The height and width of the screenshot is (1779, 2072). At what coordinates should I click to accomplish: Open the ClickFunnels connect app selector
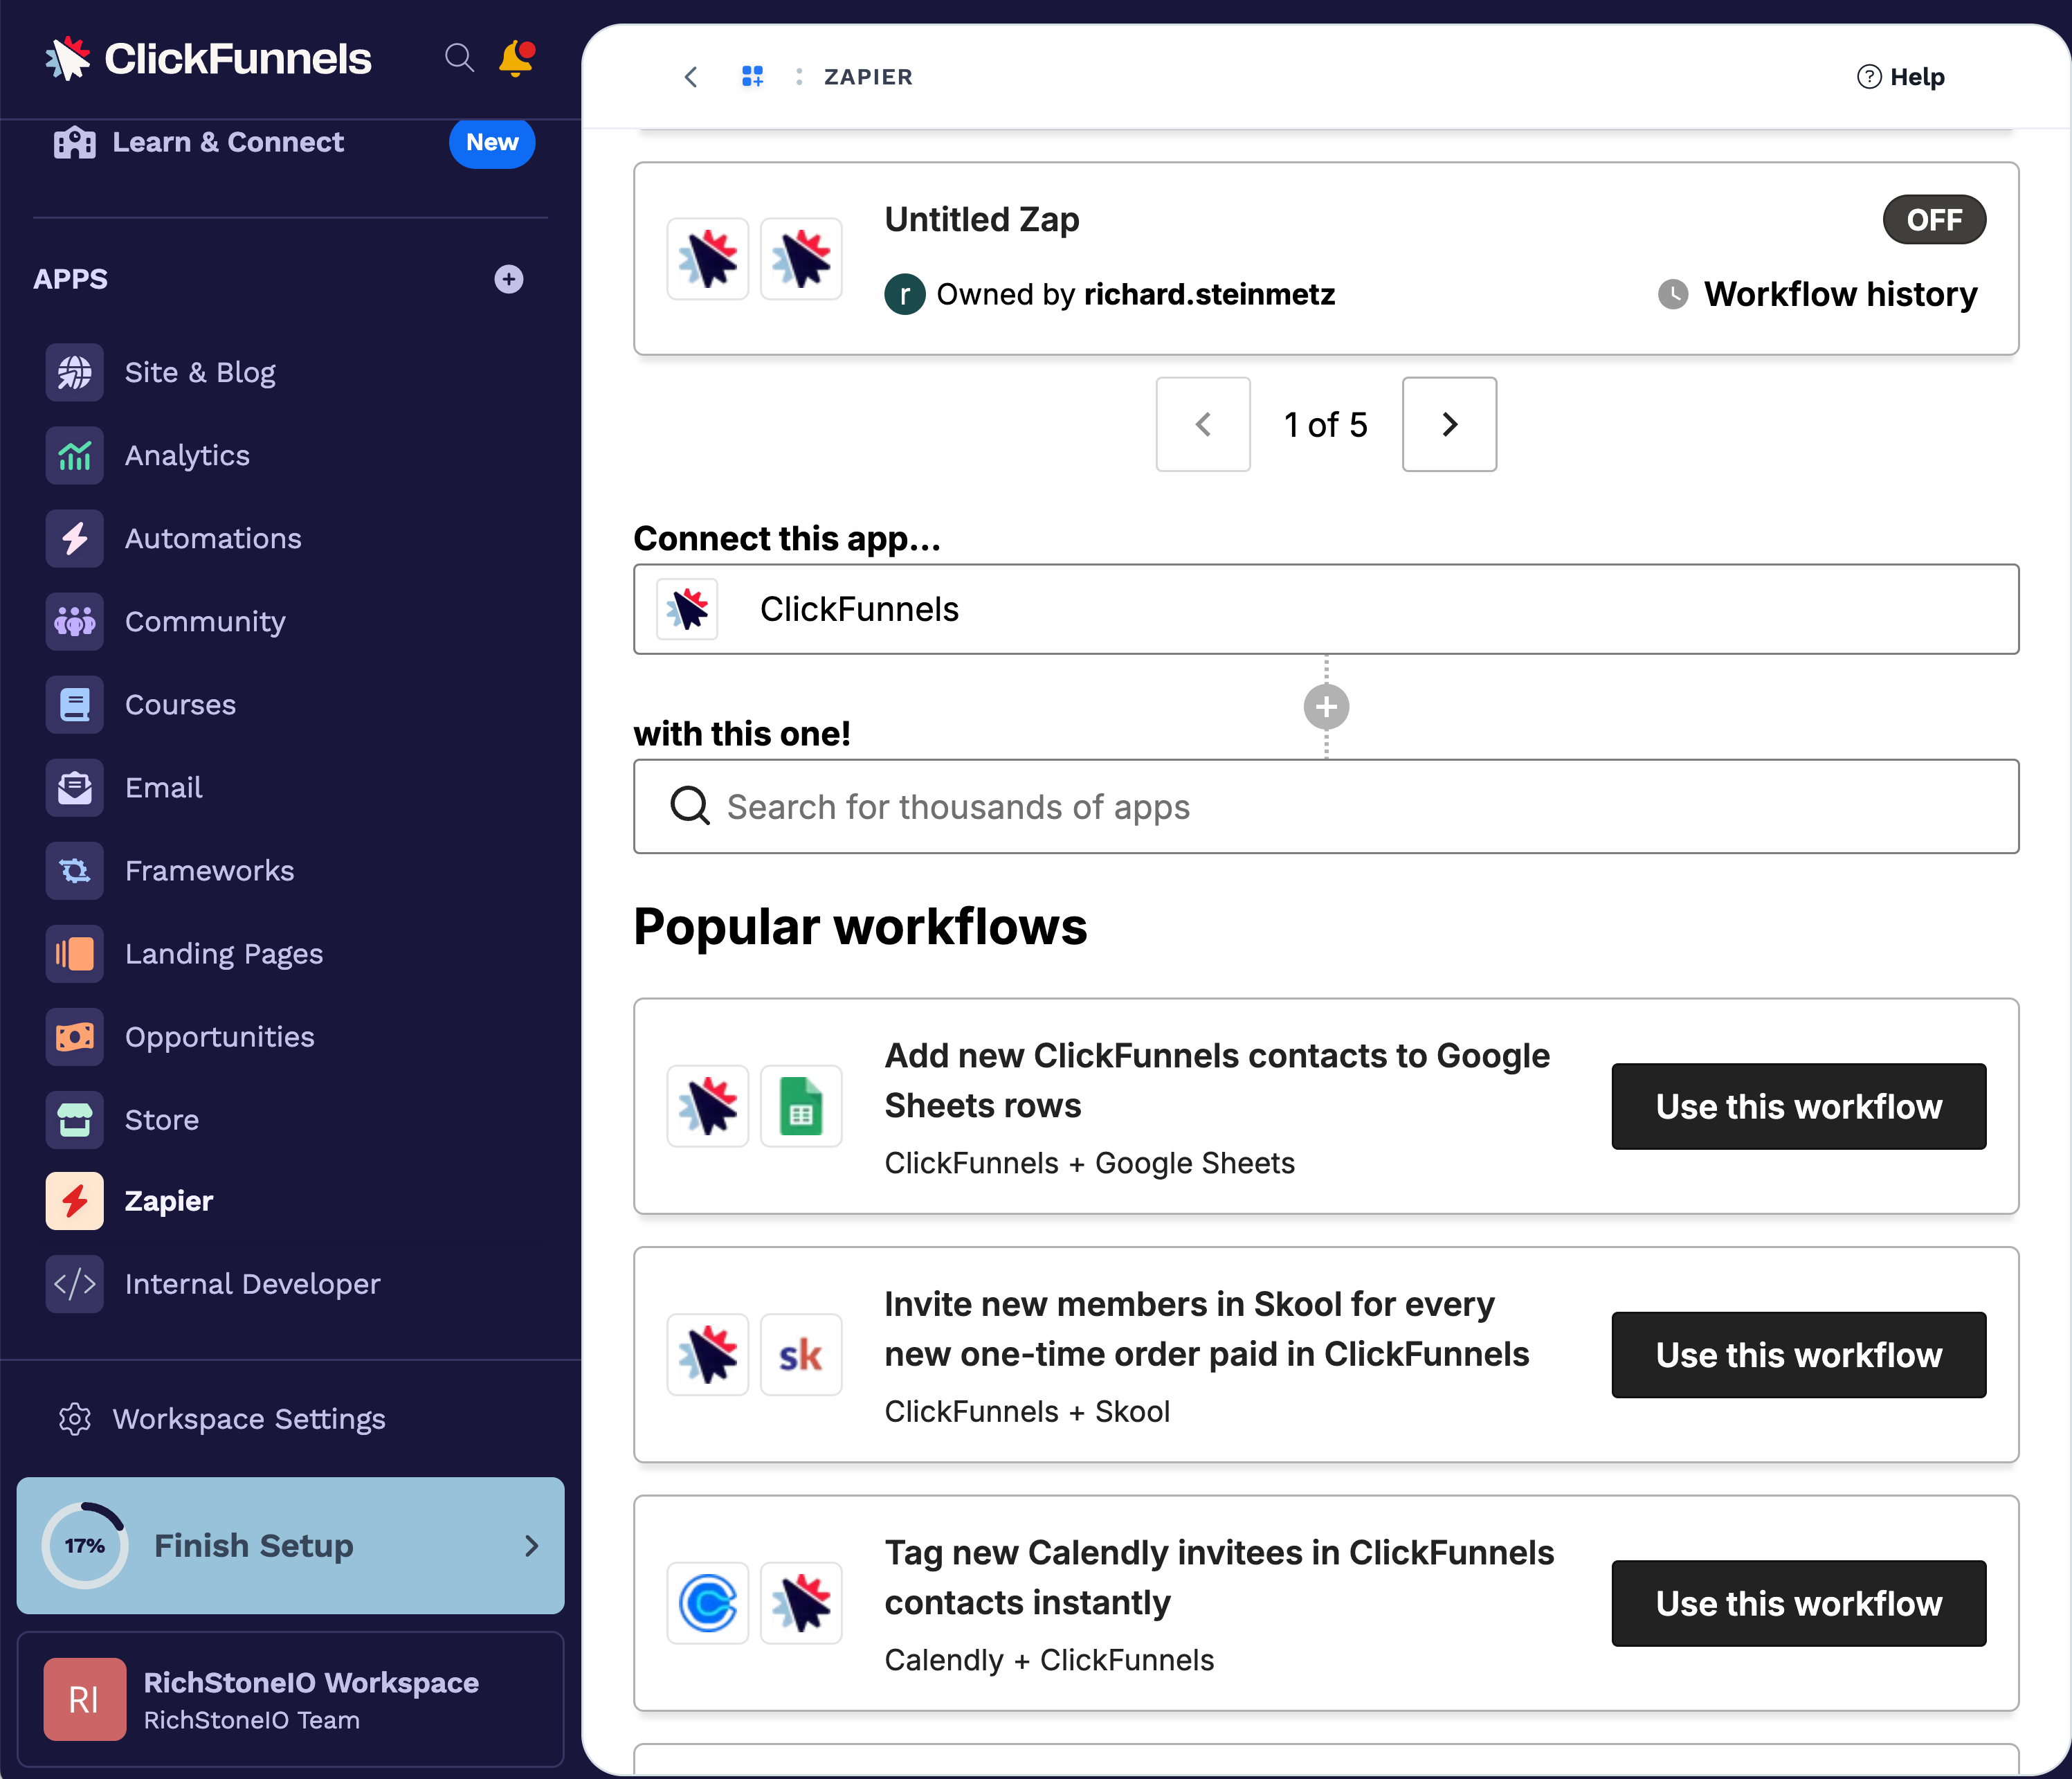[1326, 609]
